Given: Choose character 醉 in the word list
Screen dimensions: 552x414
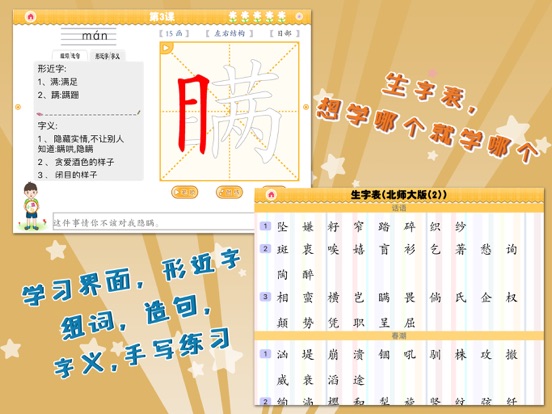Looking at the screenshot, I should click(x=308, y=274).
